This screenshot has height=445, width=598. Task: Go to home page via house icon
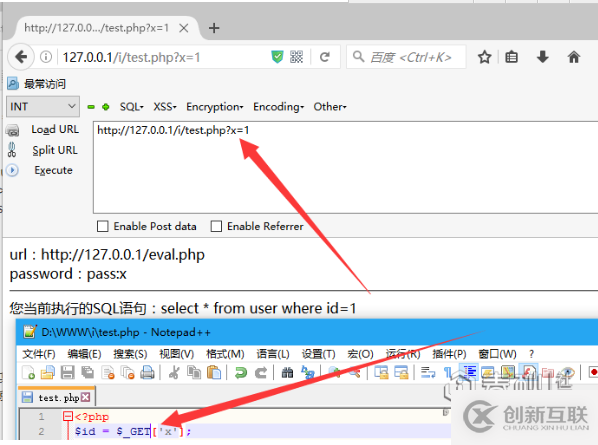574,57
